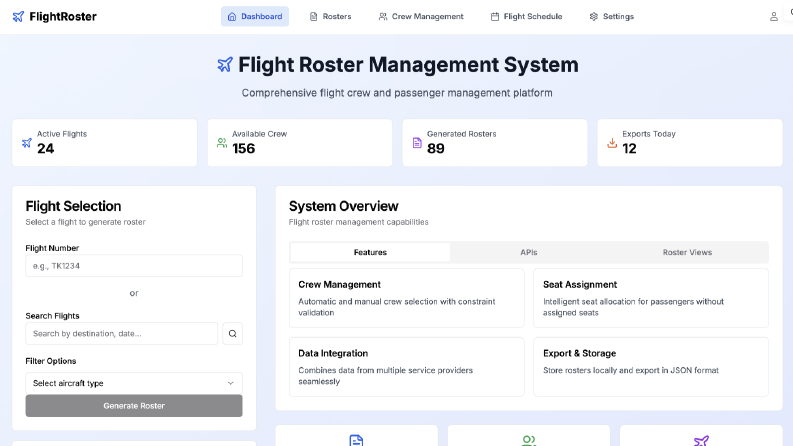
Task: Switch to the APIs tab
Action: (528, 252)
